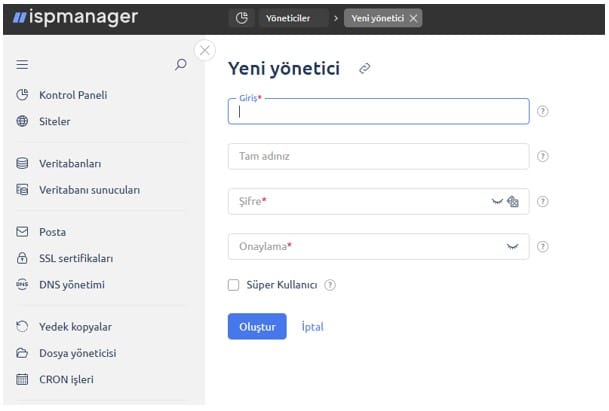Open SSL sertifikaları from sidebar
This screenshot has height=411, width=609.
point(76,258)
